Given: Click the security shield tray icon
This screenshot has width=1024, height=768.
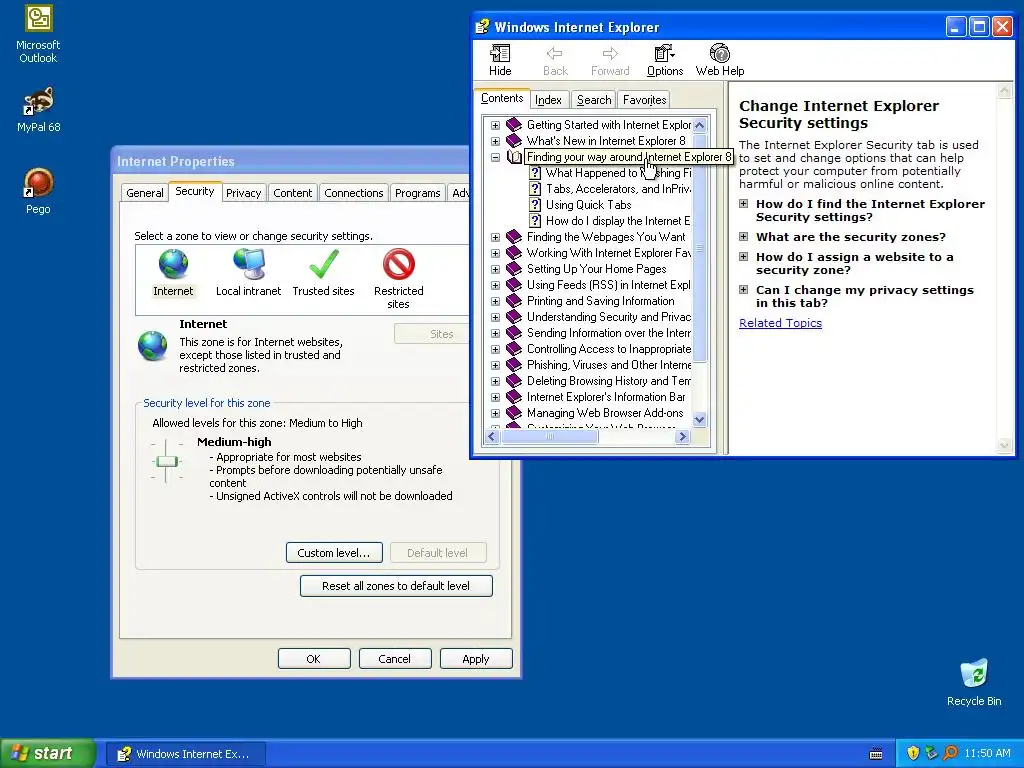Looking at the screenshot, I should (x=913, y=753).
